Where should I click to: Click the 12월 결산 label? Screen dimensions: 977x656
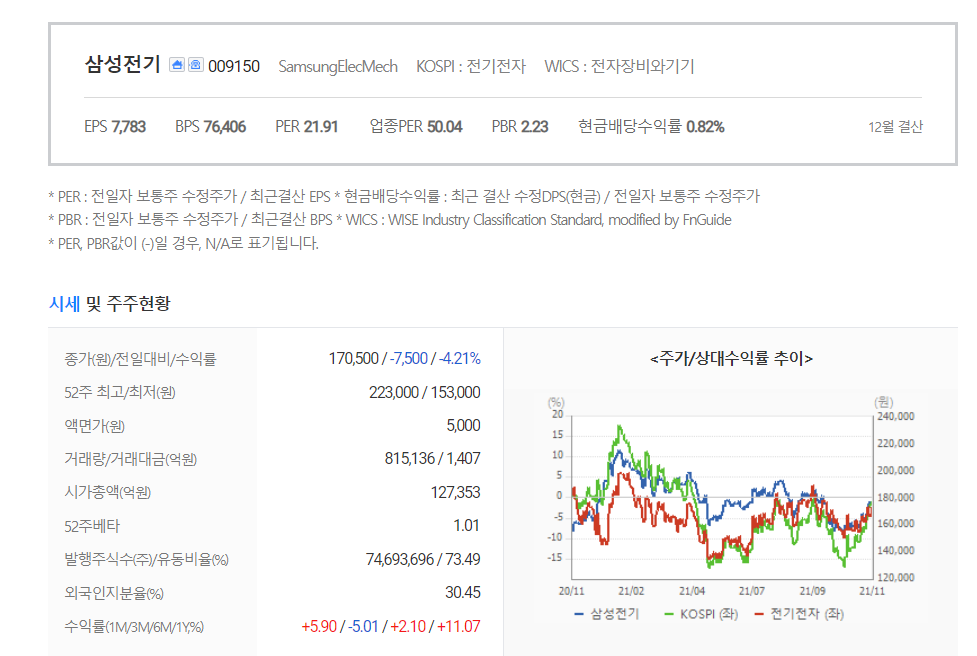pos(895,127)
